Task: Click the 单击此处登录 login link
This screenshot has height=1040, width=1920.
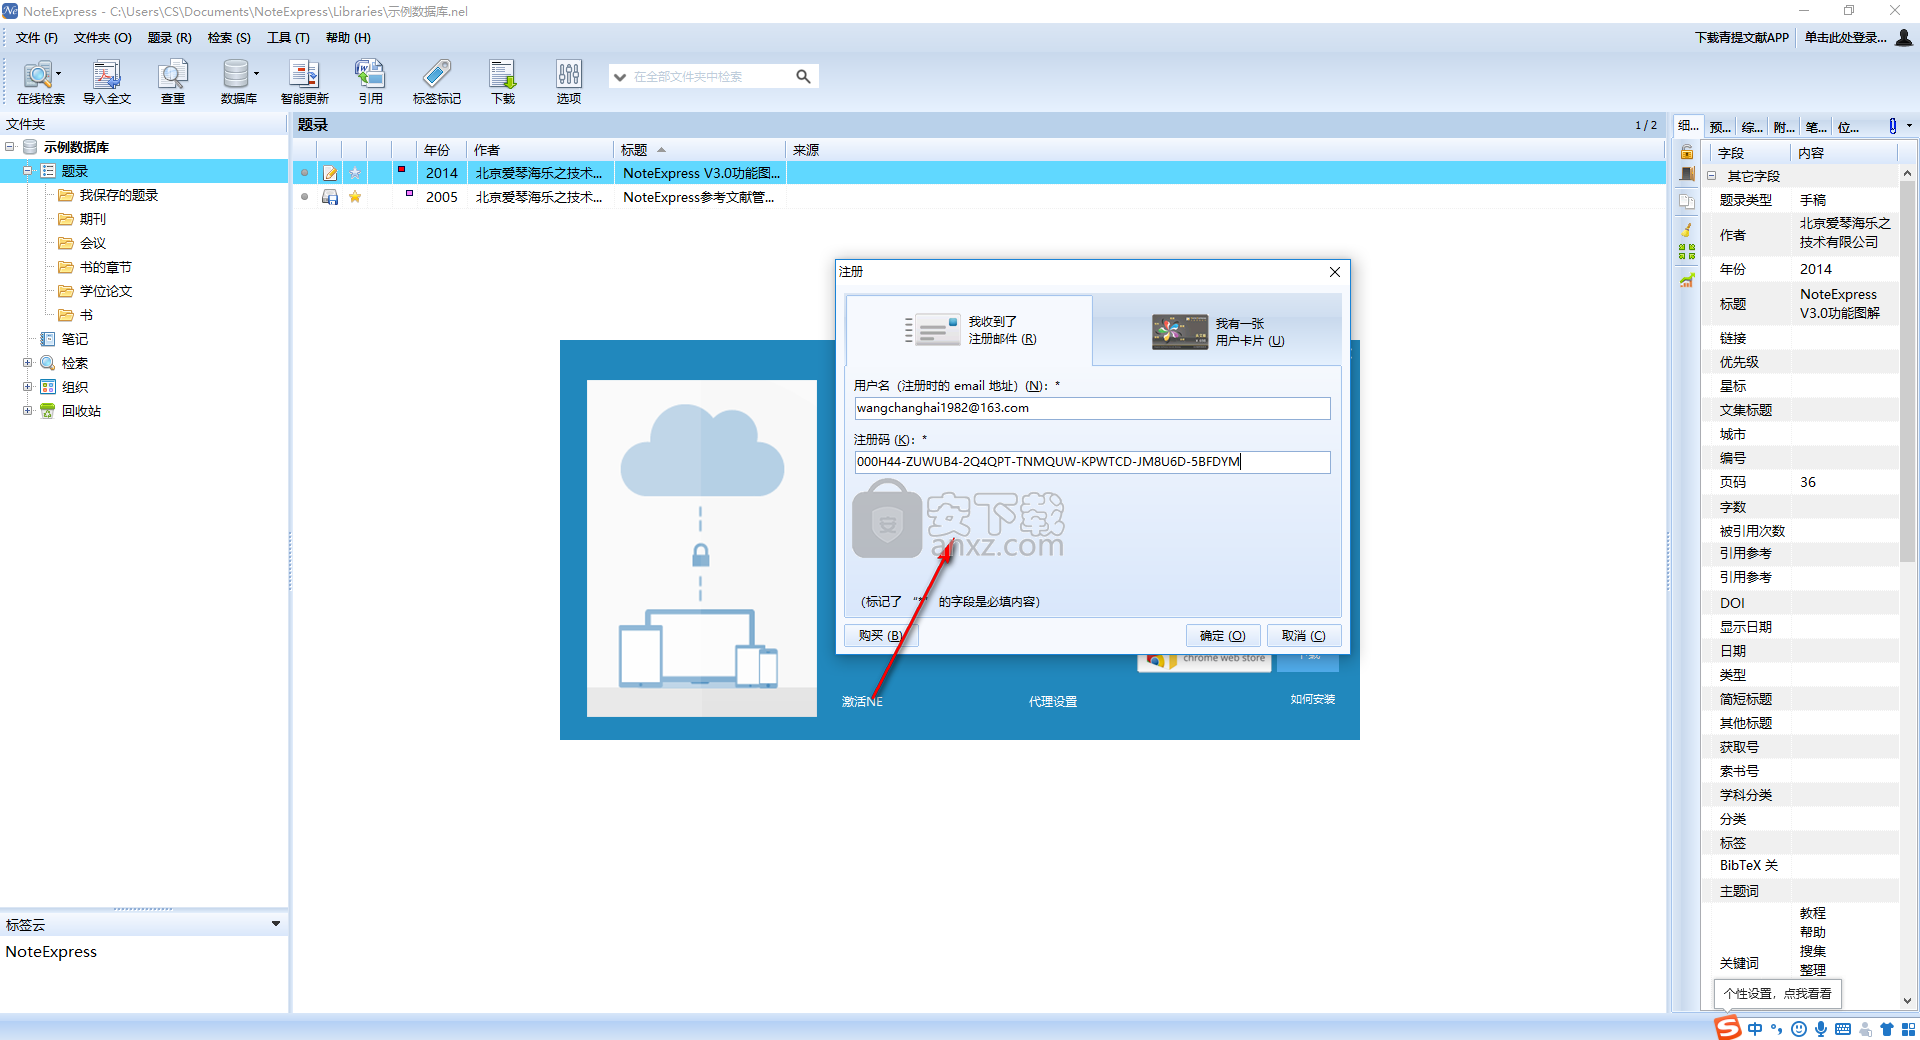Action: coord(1845,38)
